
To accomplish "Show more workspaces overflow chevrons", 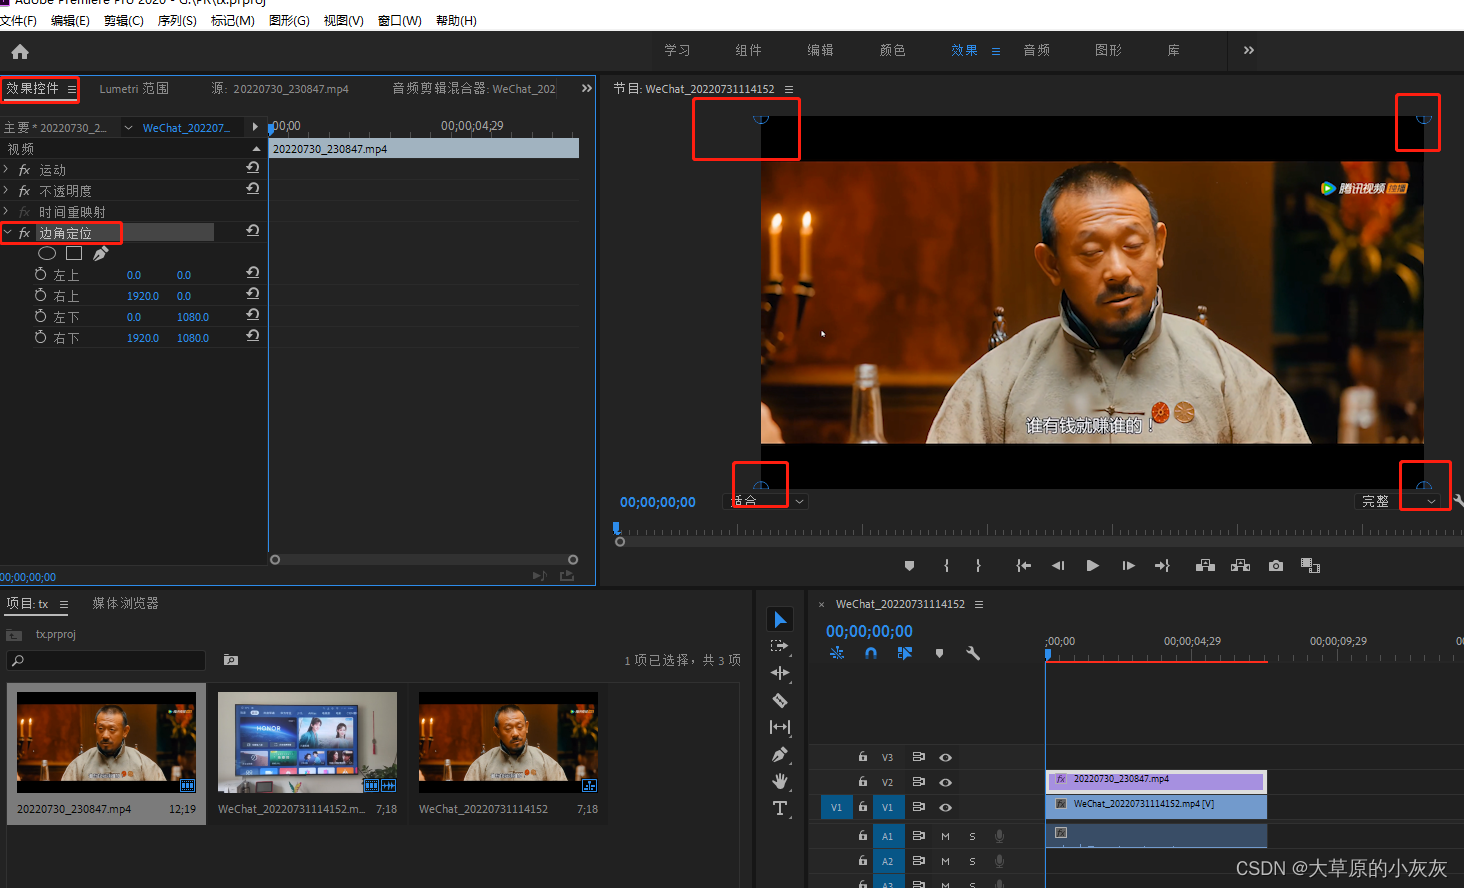I will tap(1249, 50).
